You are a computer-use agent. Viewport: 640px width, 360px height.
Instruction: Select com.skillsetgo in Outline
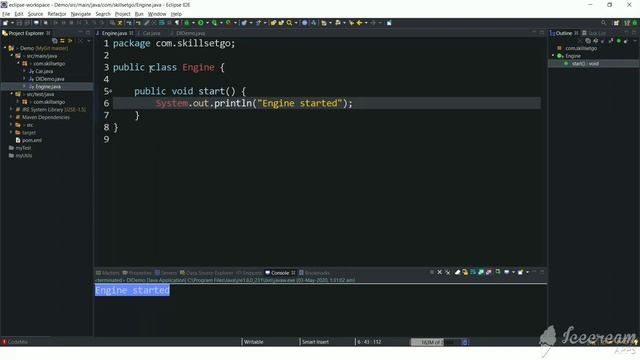click(581, 48)
